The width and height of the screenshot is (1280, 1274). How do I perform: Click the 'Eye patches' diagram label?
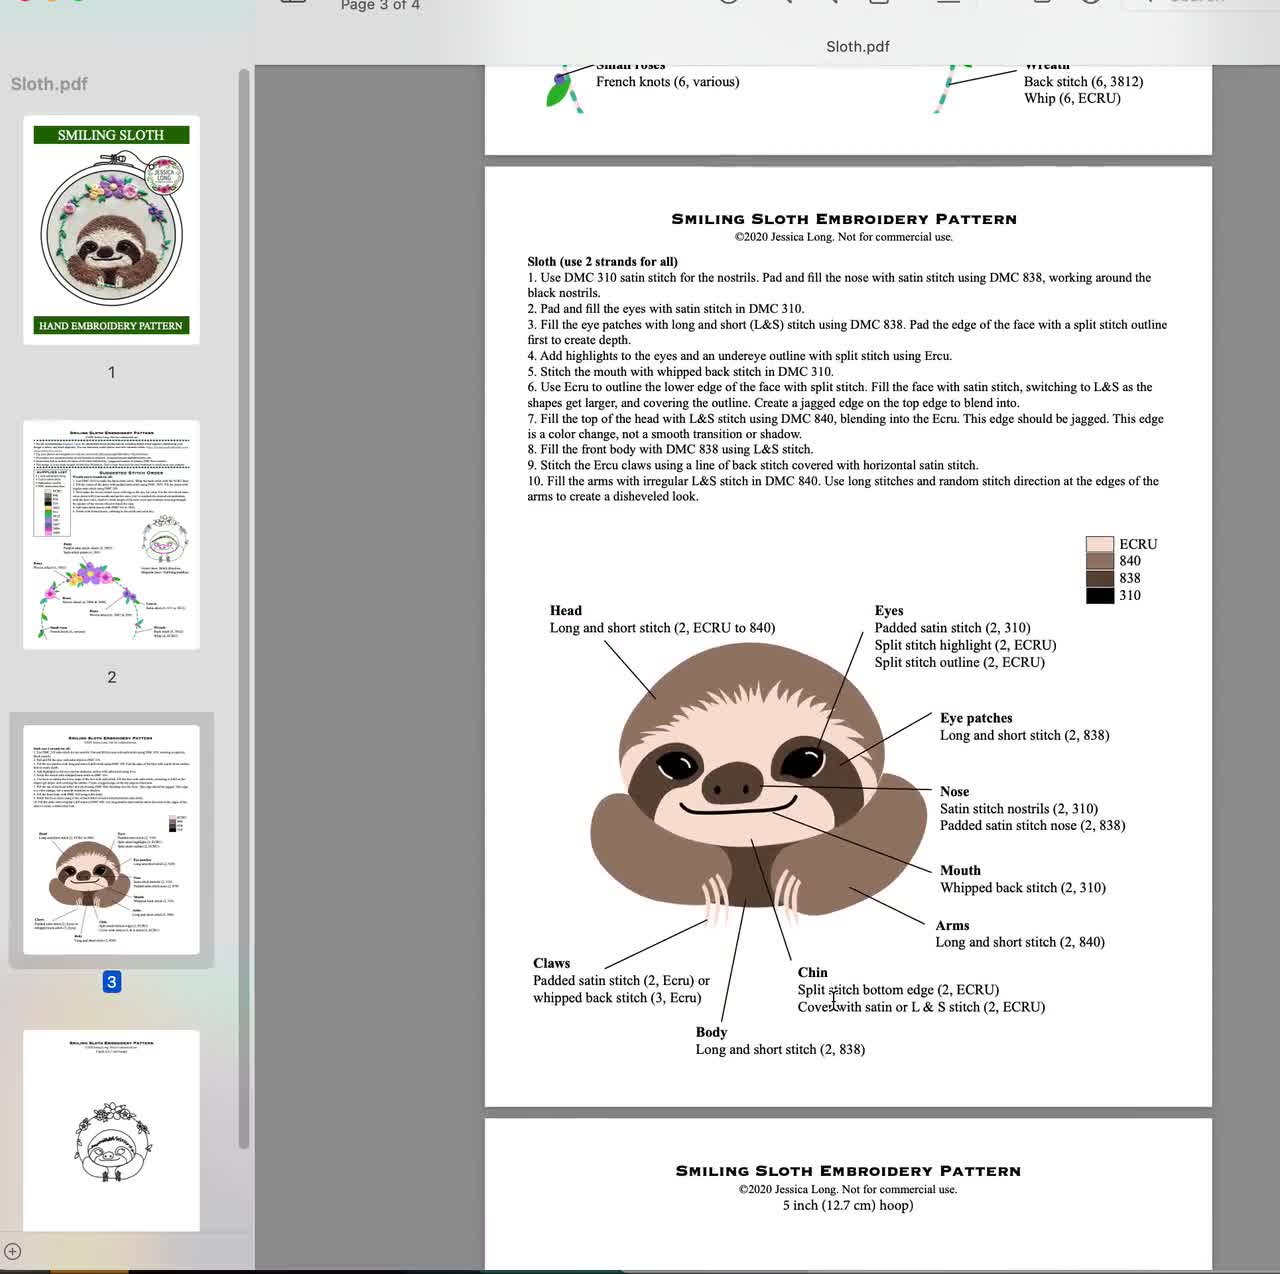tap(976, 718)
